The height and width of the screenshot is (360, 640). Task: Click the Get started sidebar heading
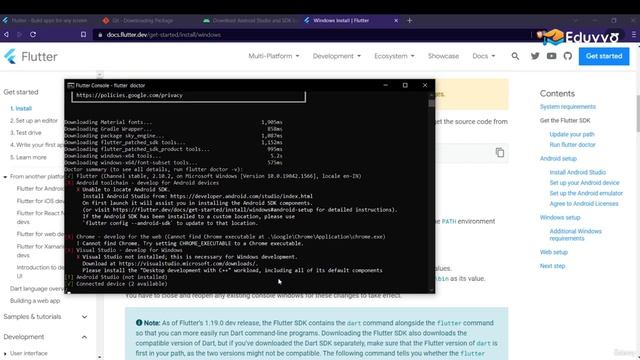(21, 92)
